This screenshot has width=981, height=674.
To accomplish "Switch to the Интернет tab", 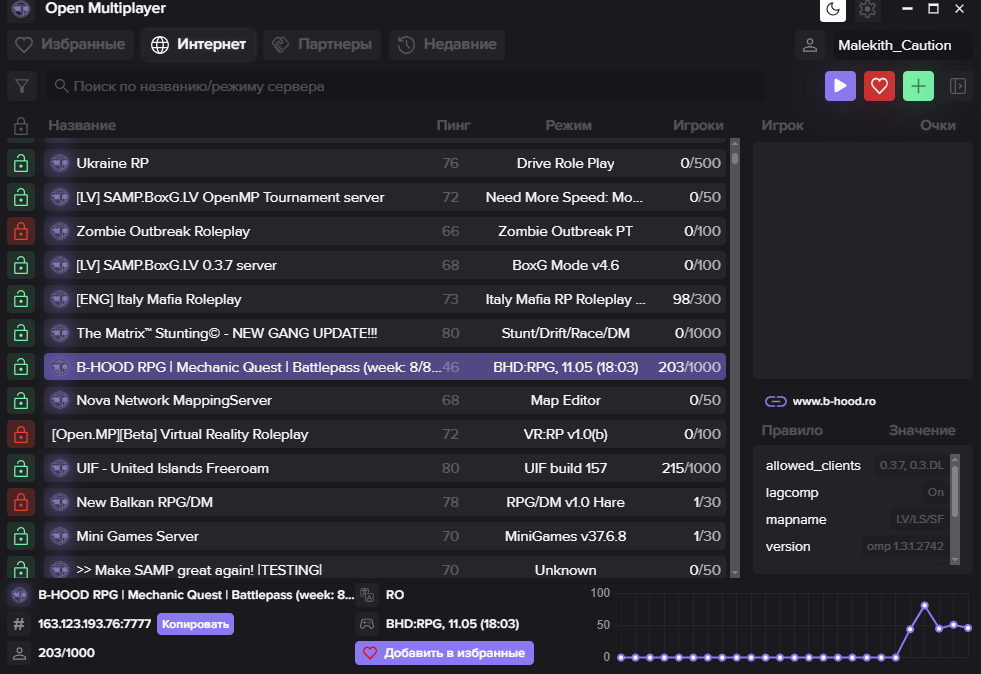I will tap(199, 44).
